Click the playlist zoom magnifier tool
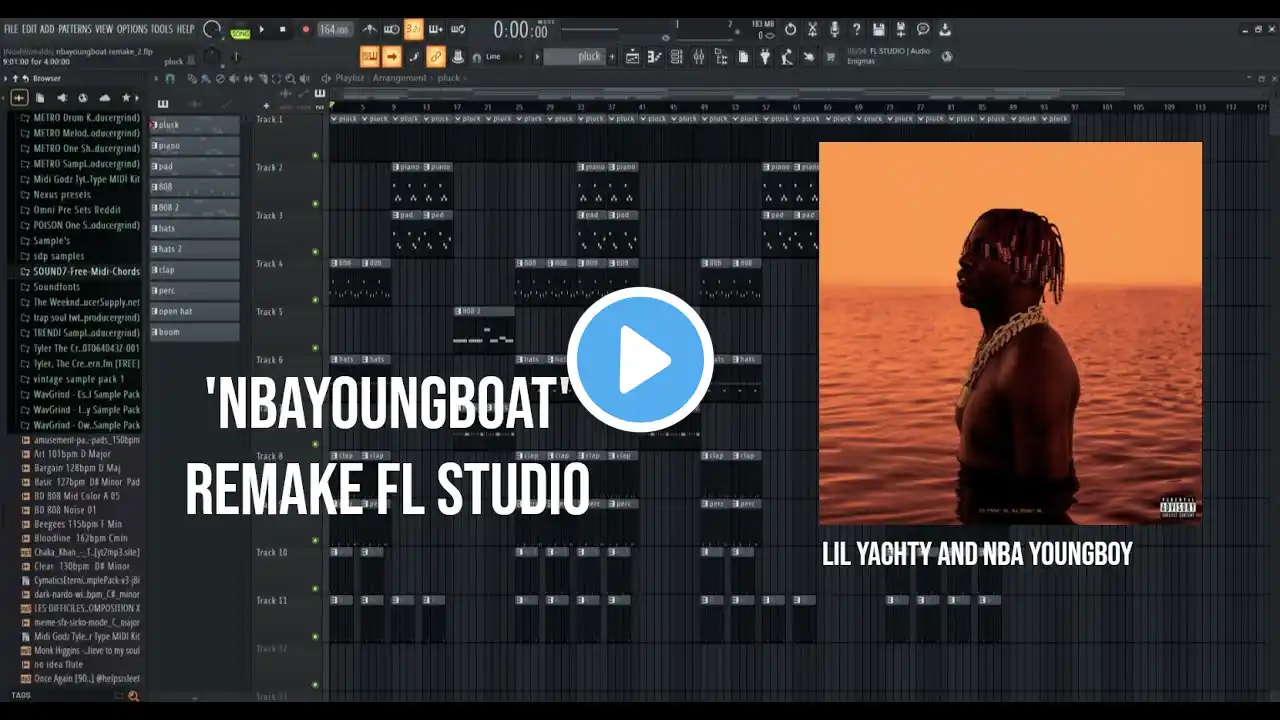Screen dimensions: 1280x720 (x=290, y=78)
